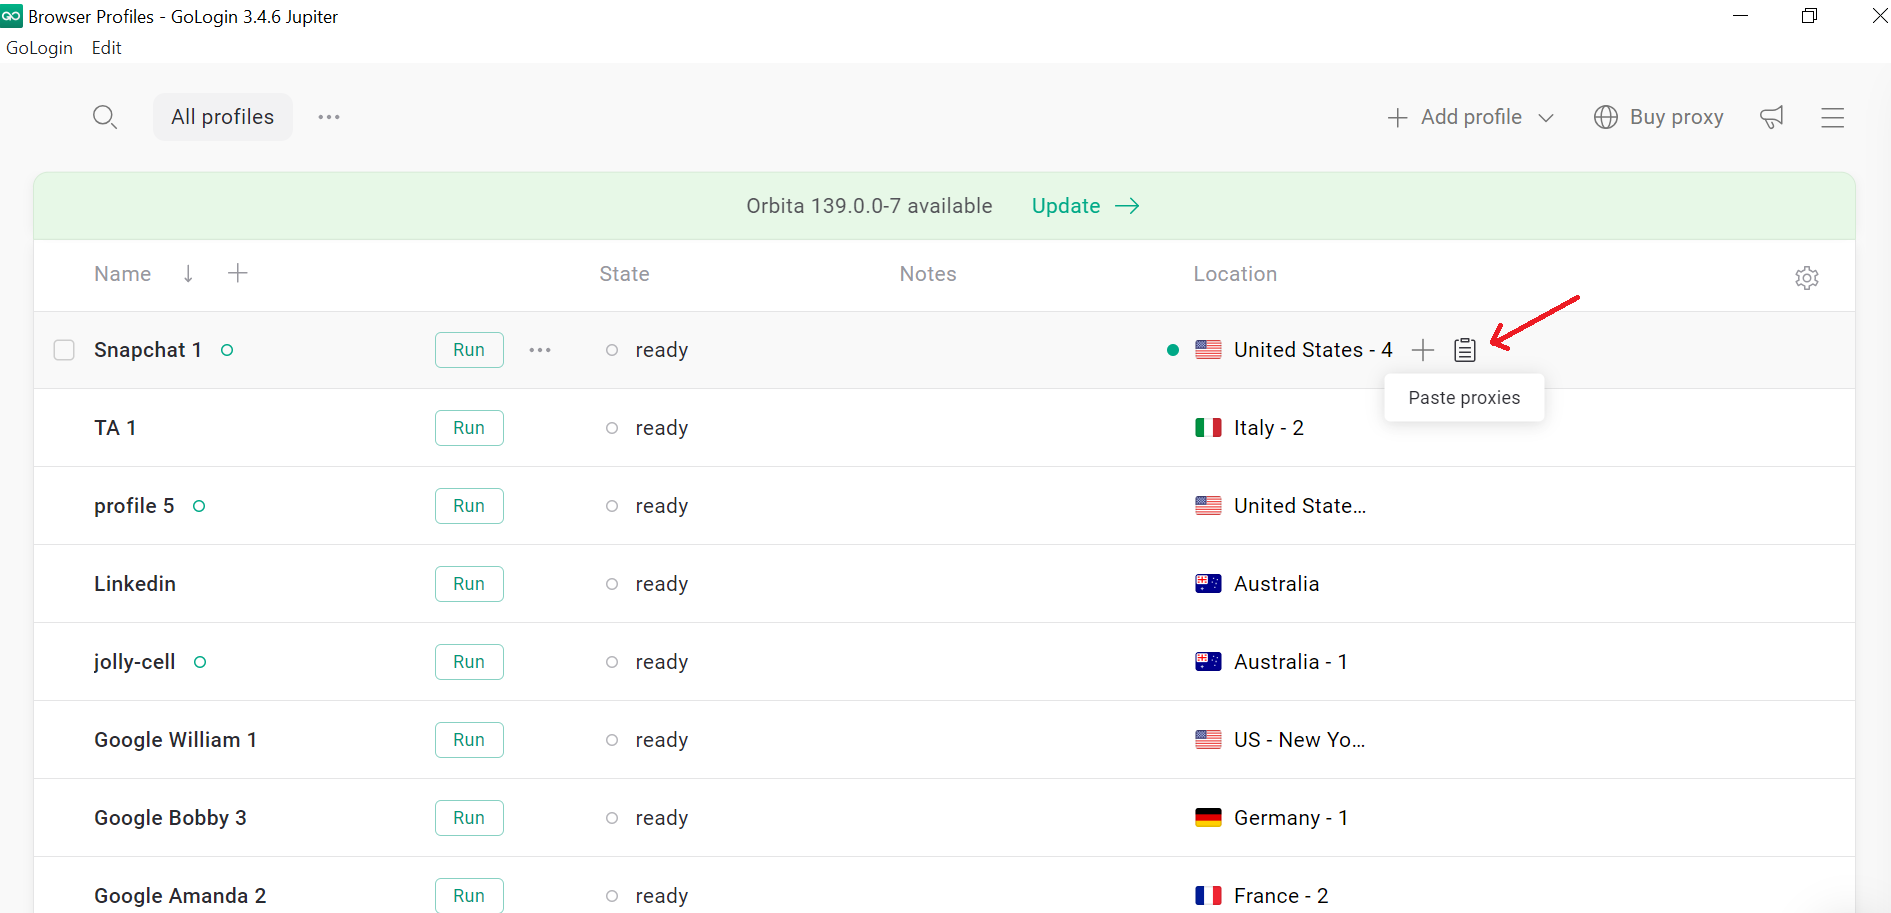
Task: Run the Snapchat 1 profile
Action: click(469, 350)
